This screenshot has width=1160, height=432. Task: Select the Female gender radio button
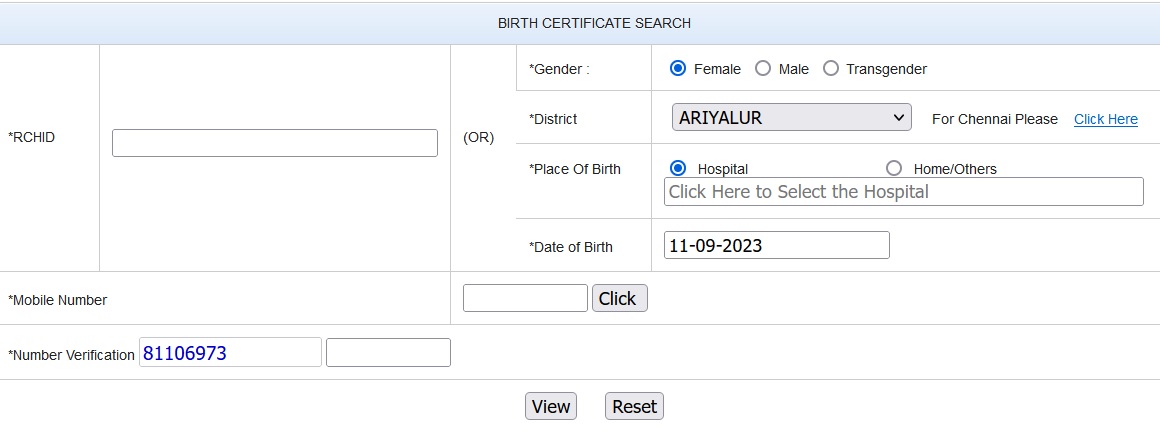click(678, 69)
